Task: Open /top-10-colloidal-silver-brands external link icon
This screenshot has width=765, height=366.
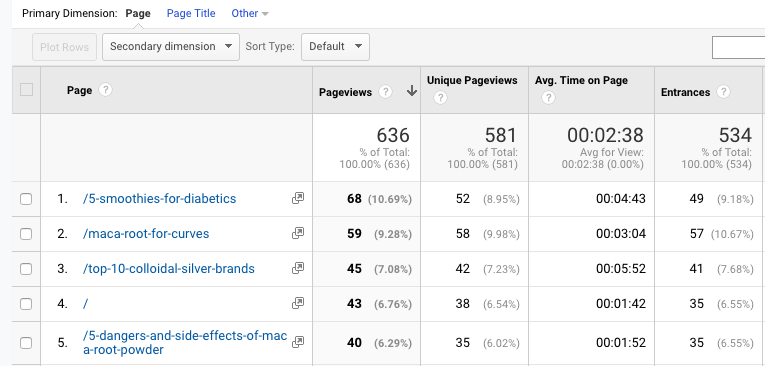Action: (x=298, y=268)
